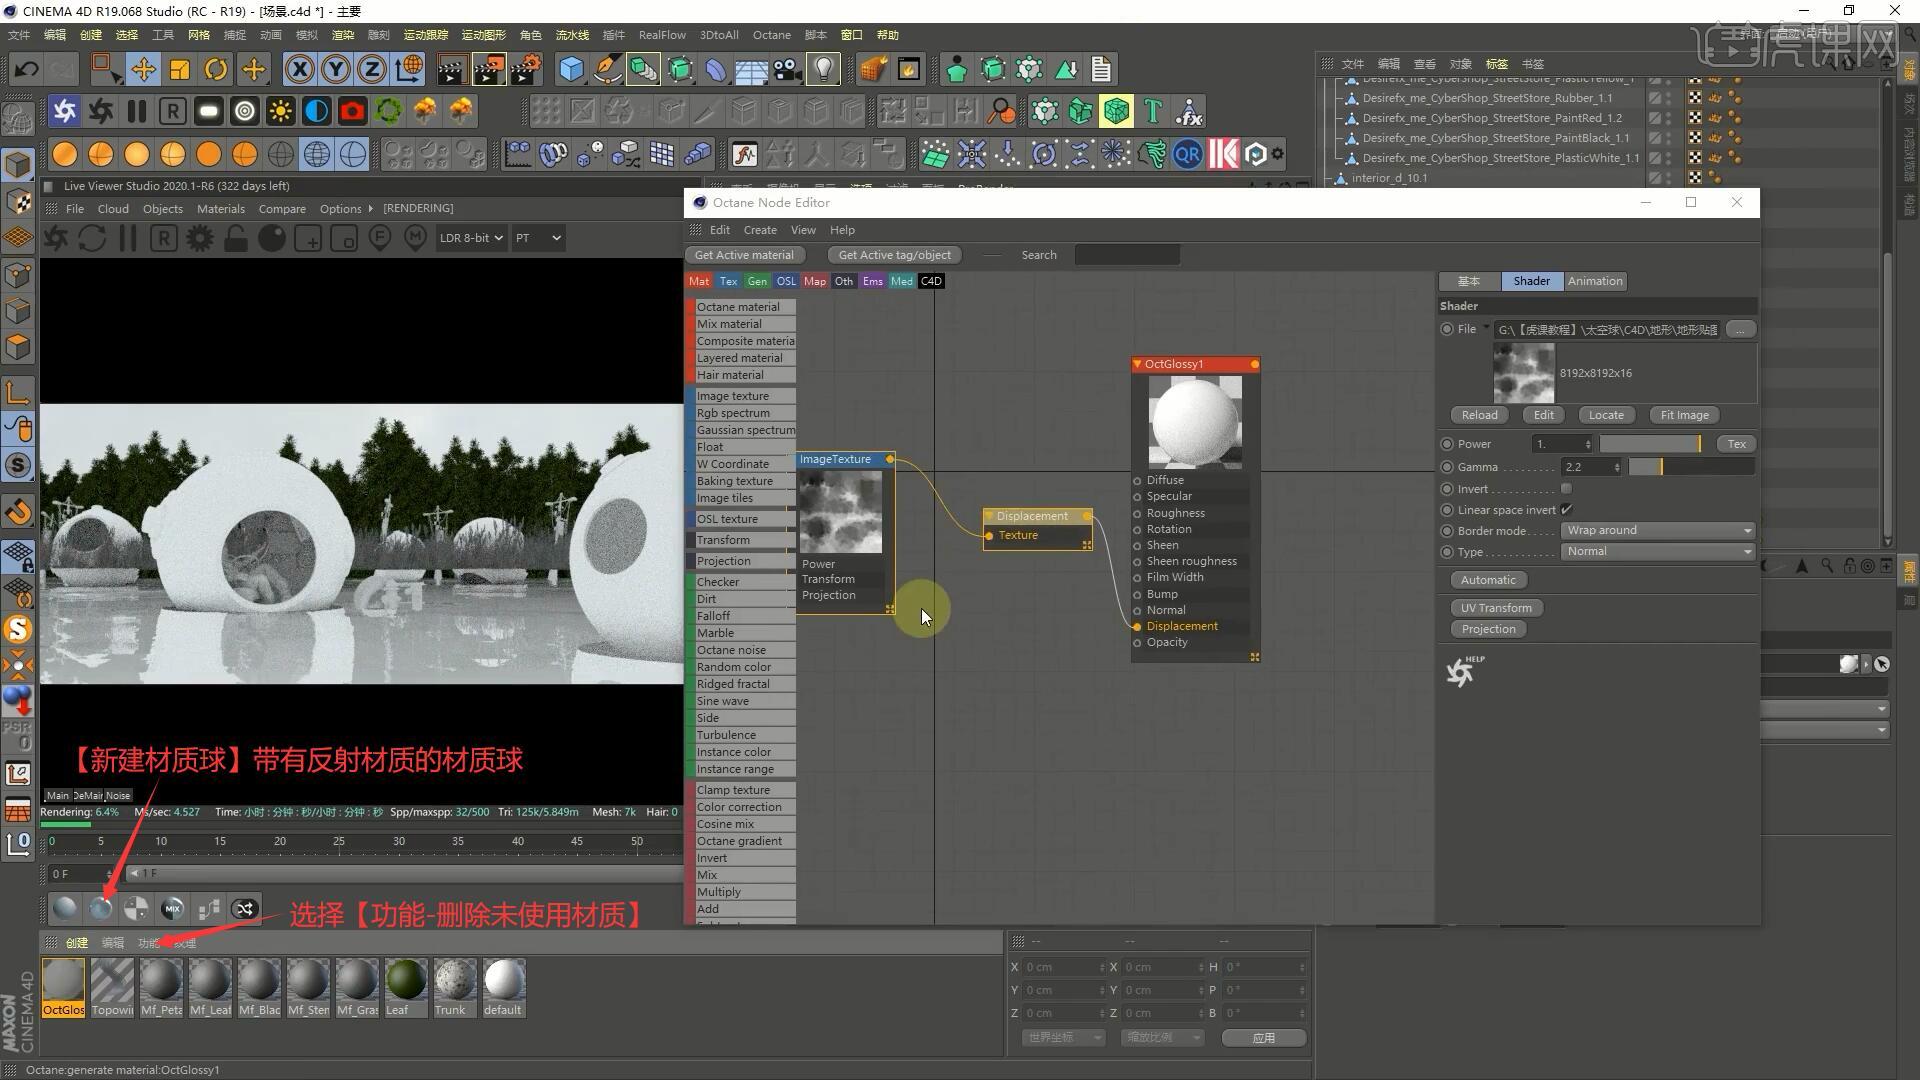This screenshot has width=1920, height=1080.
Task: Click the Undo arrow icon
Action: coord(27,69)
